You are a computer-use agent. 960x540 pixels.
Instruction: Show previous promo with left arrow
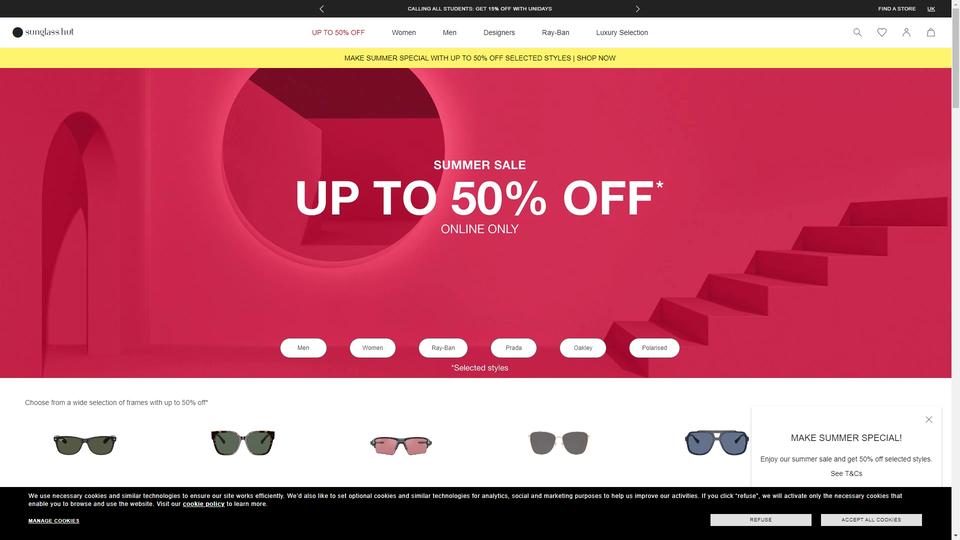coord(322,9)
